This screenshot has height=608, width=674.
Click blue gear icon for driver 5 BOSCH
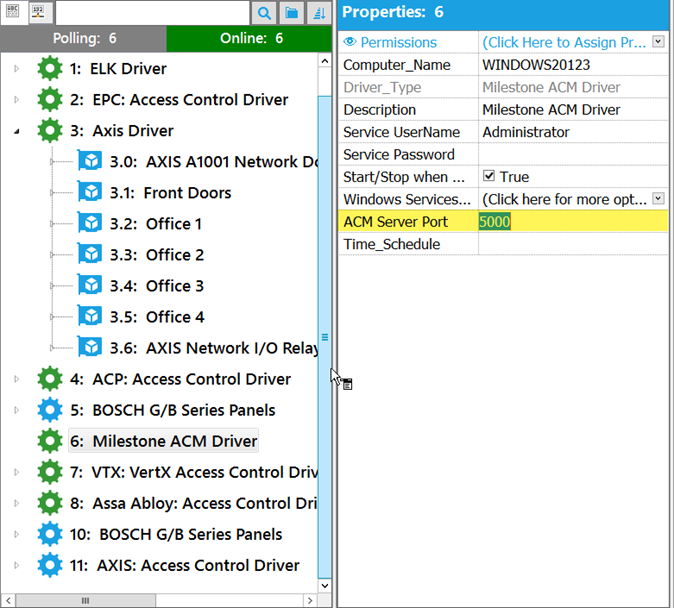50,410
